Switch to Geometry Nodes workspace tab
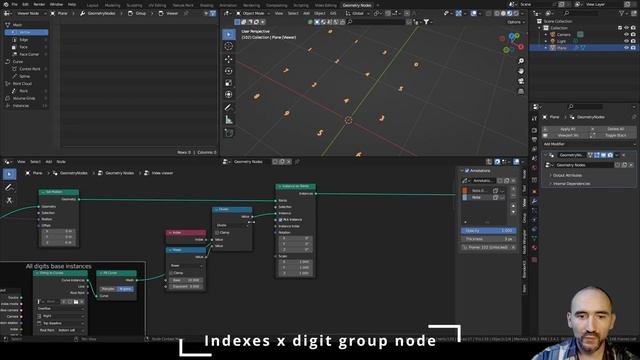 tap(357, 5)
